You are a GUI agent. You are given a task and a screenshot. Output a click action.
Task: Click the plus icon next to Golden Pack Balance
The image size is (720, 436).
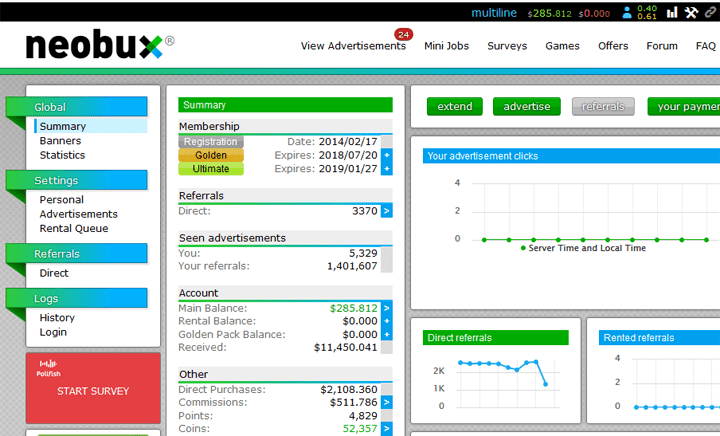(x=387, y=335)
